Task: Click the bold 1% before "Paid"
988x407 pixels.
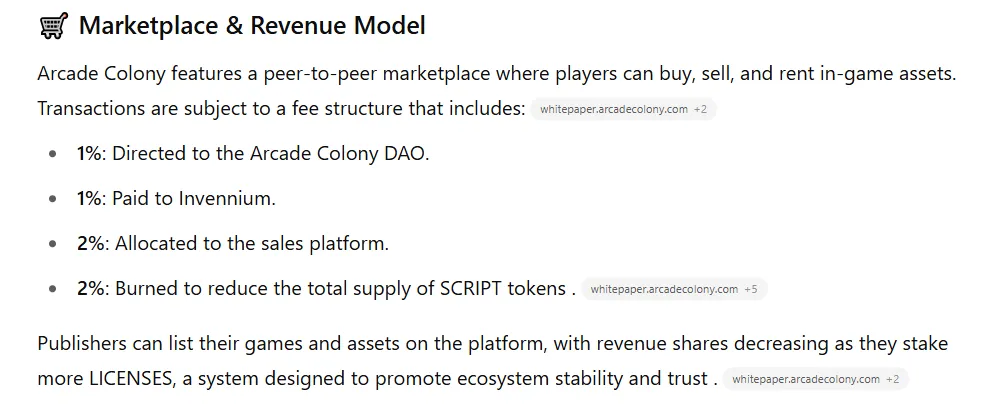Action: tap(89, 198)
